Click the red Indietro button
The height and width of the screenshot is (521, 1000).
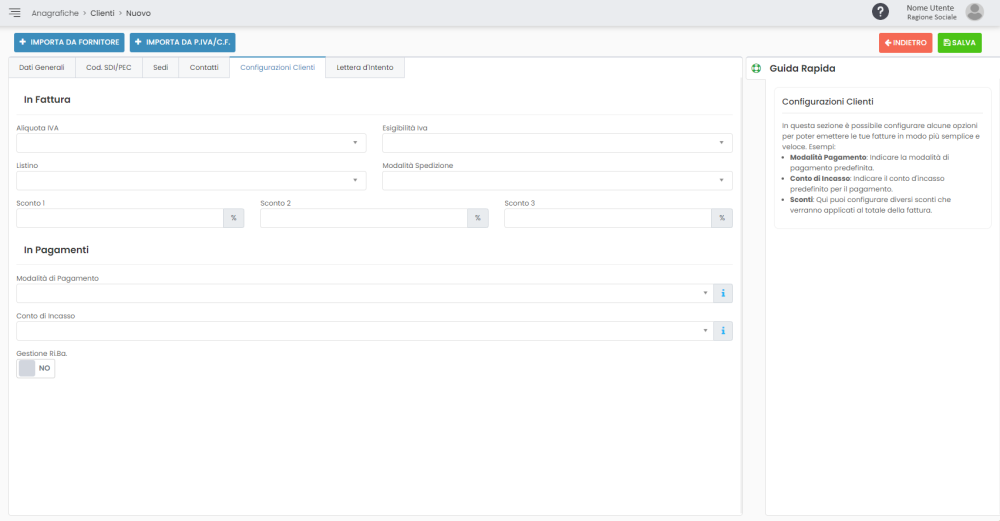[x=905, y=43]
